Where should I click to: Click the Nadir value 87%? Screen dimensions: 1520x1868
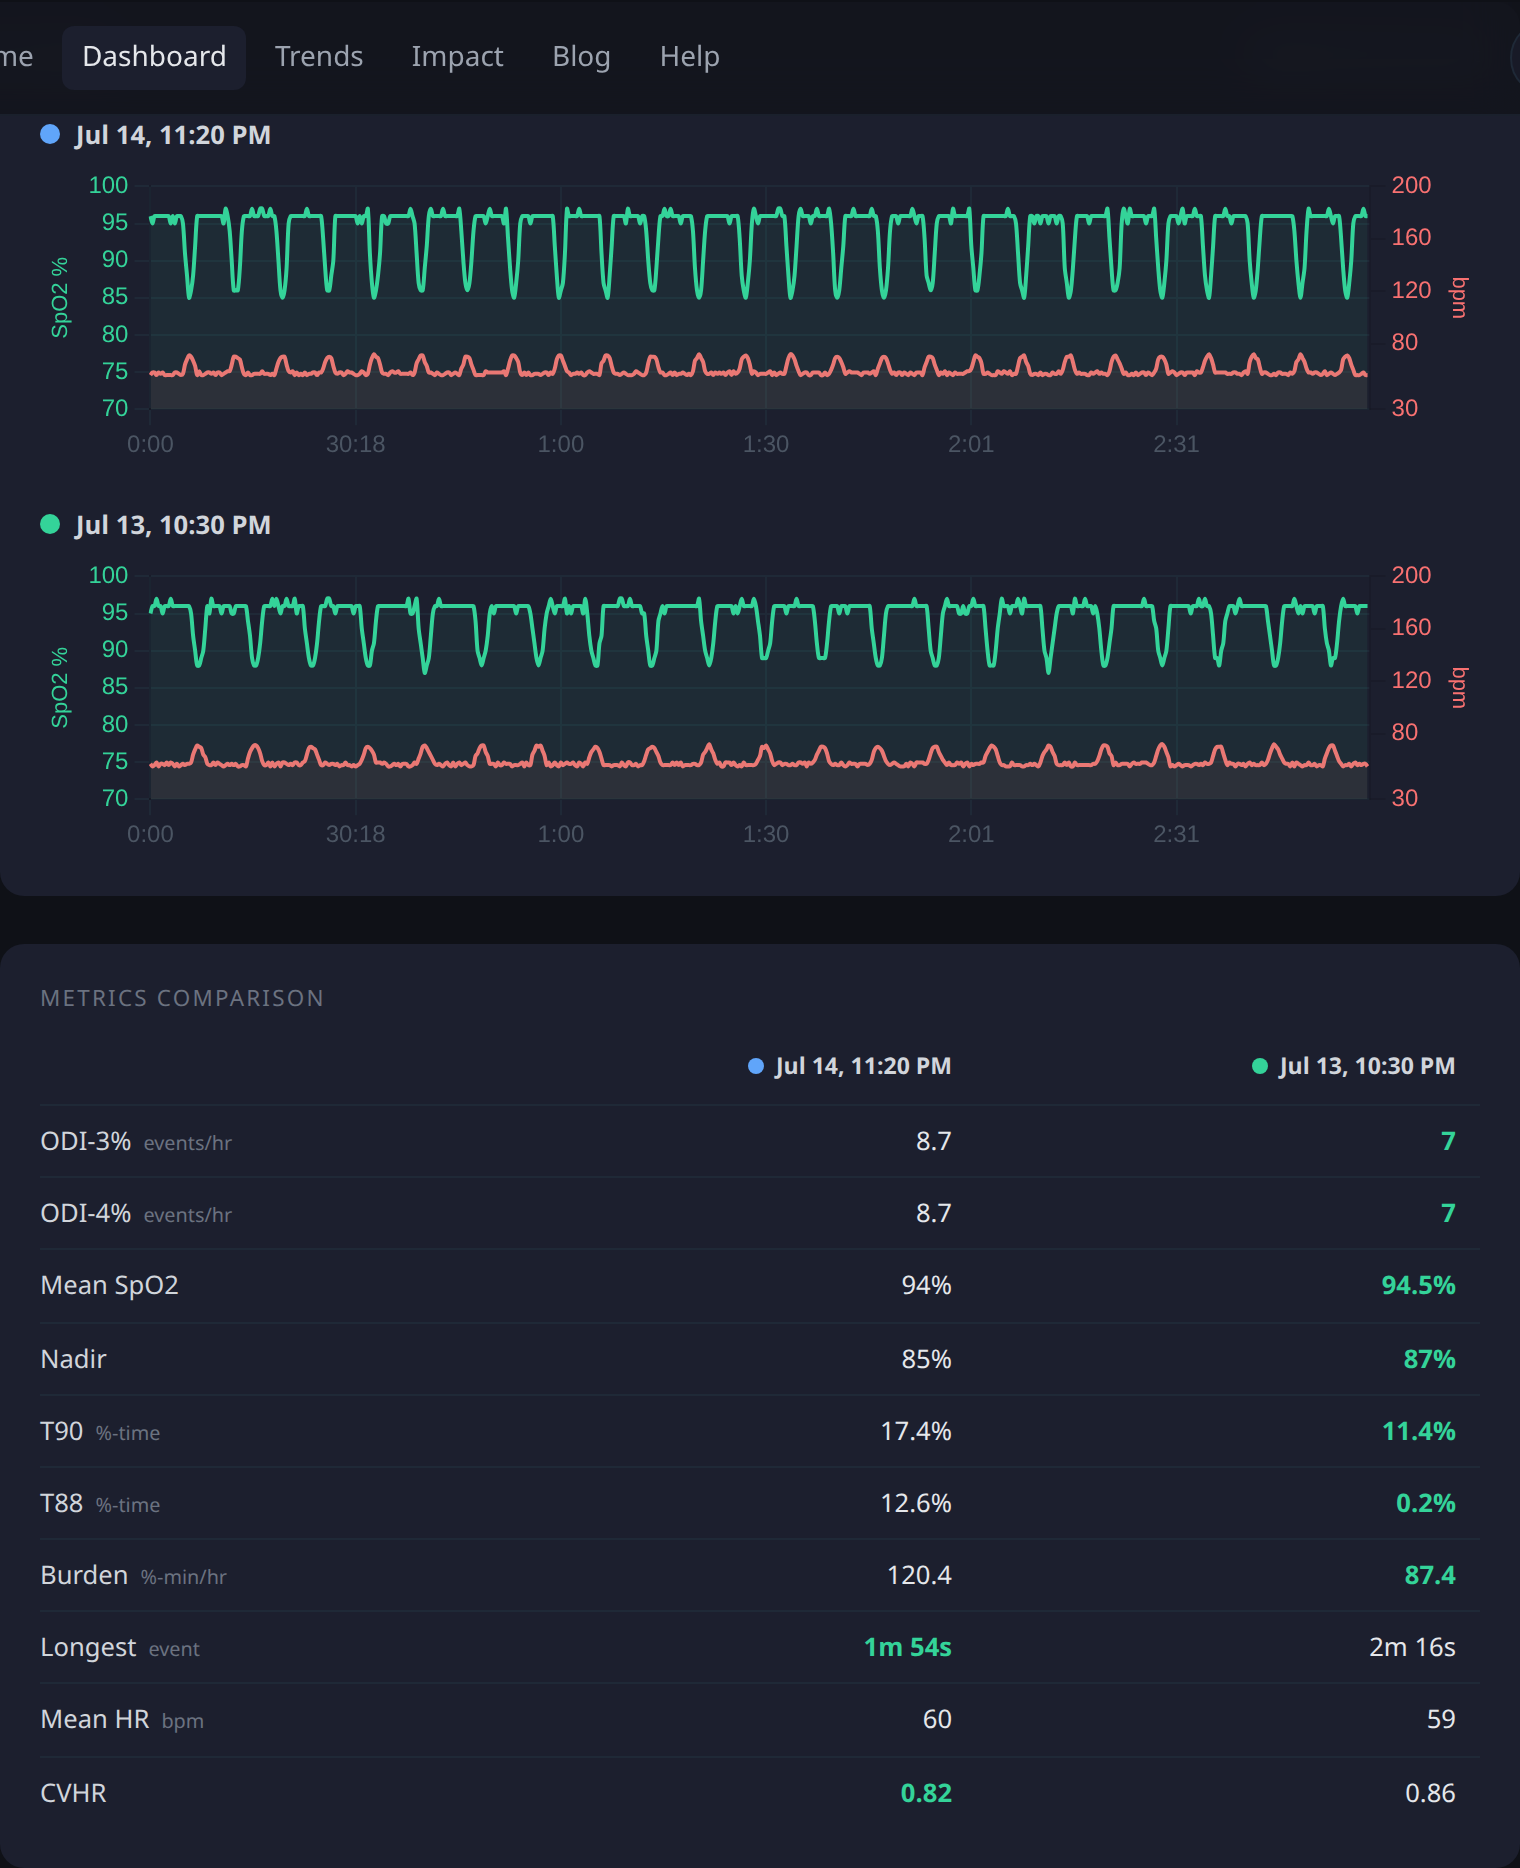pyautogui.click(x=1430, y=1359)
